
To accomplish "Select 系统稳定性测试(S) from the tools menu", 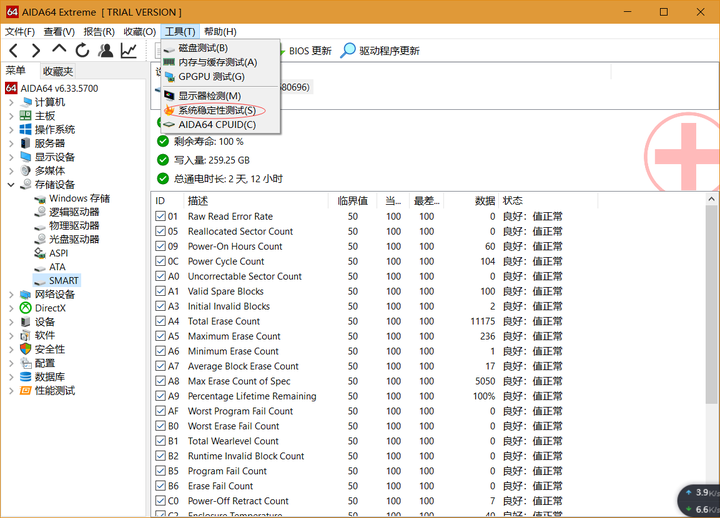I will click(x=216, y=110).
